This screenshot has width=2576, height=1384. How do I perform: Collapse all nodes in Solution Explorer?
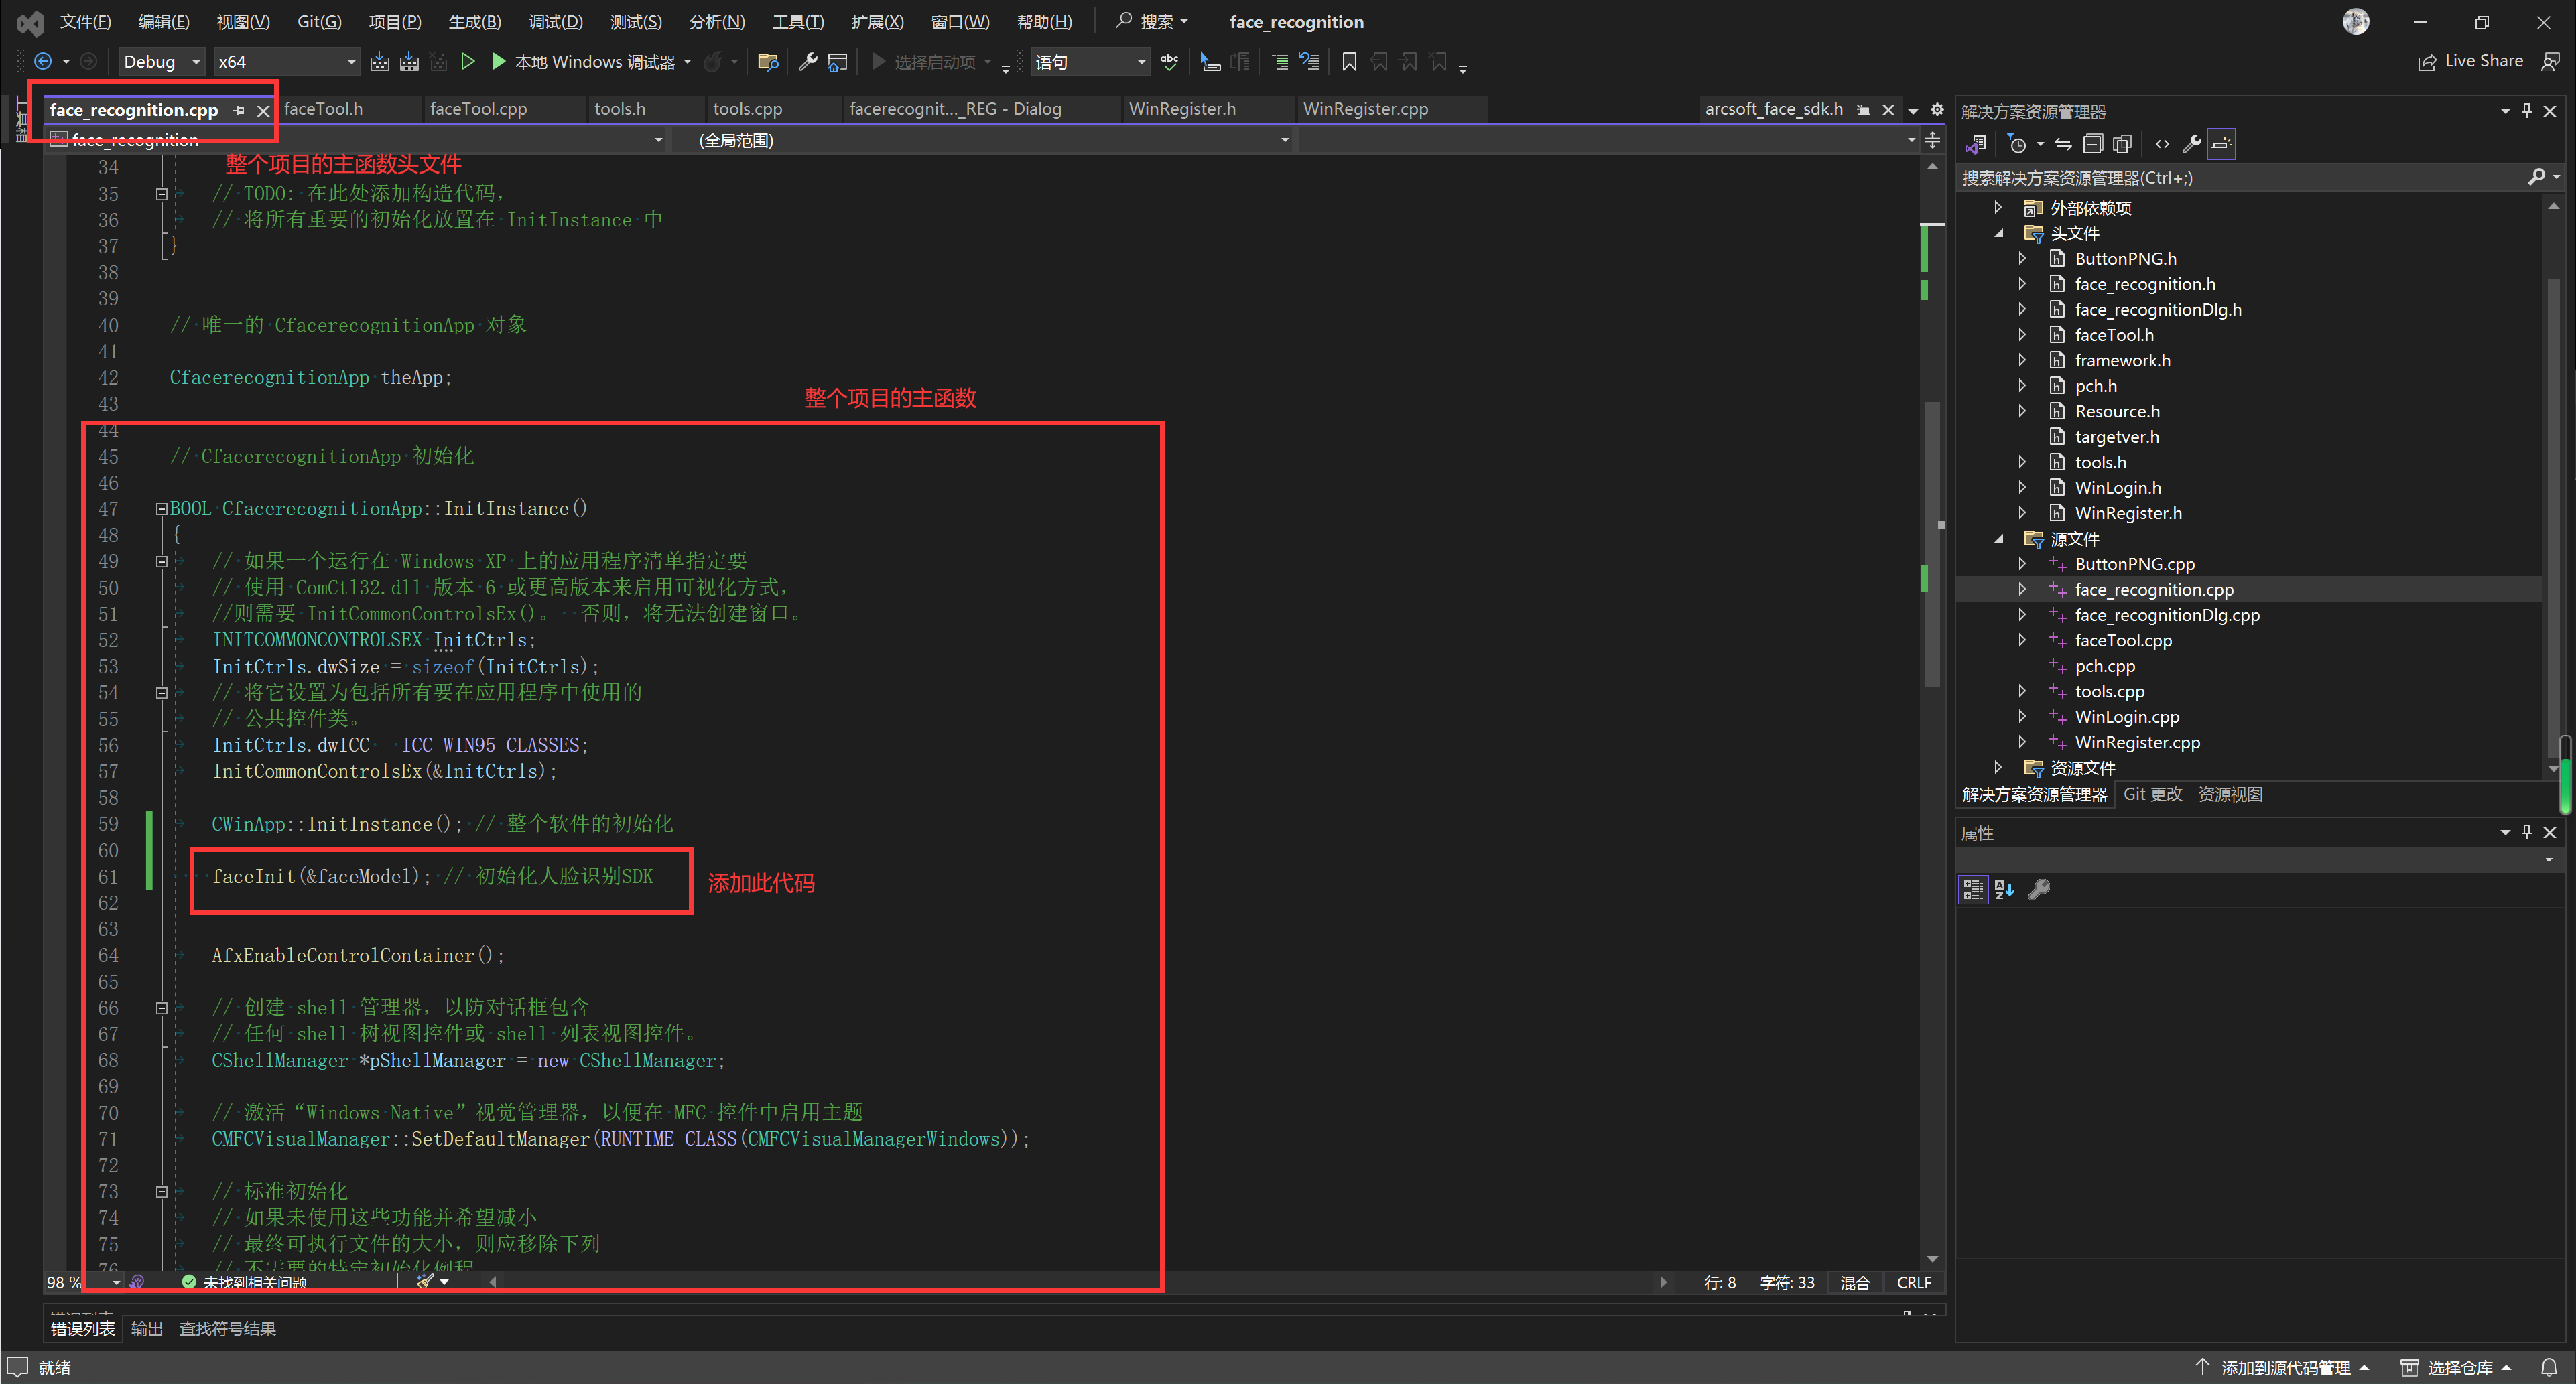click(x=2092, y=144)
